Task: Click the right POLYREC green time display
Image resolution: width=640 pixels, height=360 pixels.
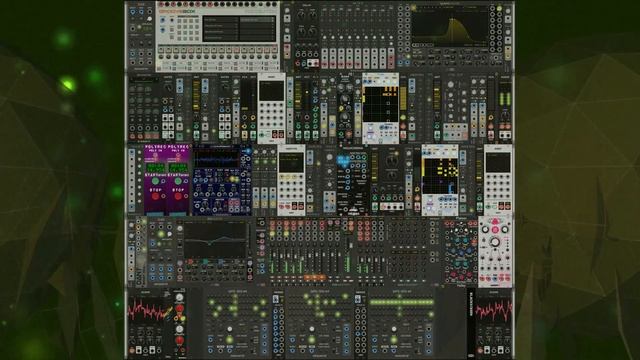Action: coord(178,168)
